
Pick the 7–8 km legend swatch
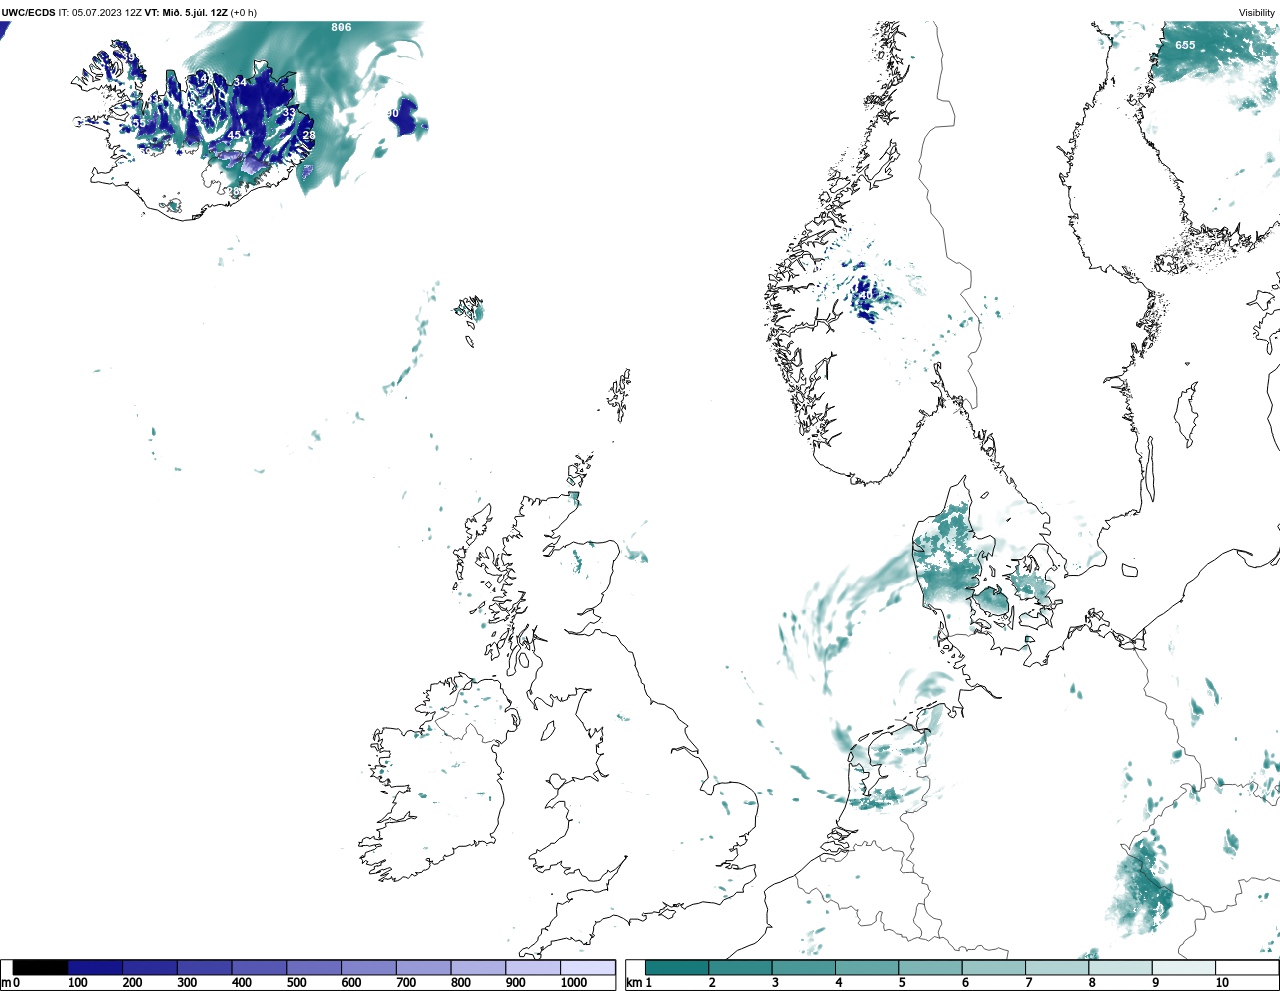[x=1057, y=967]
